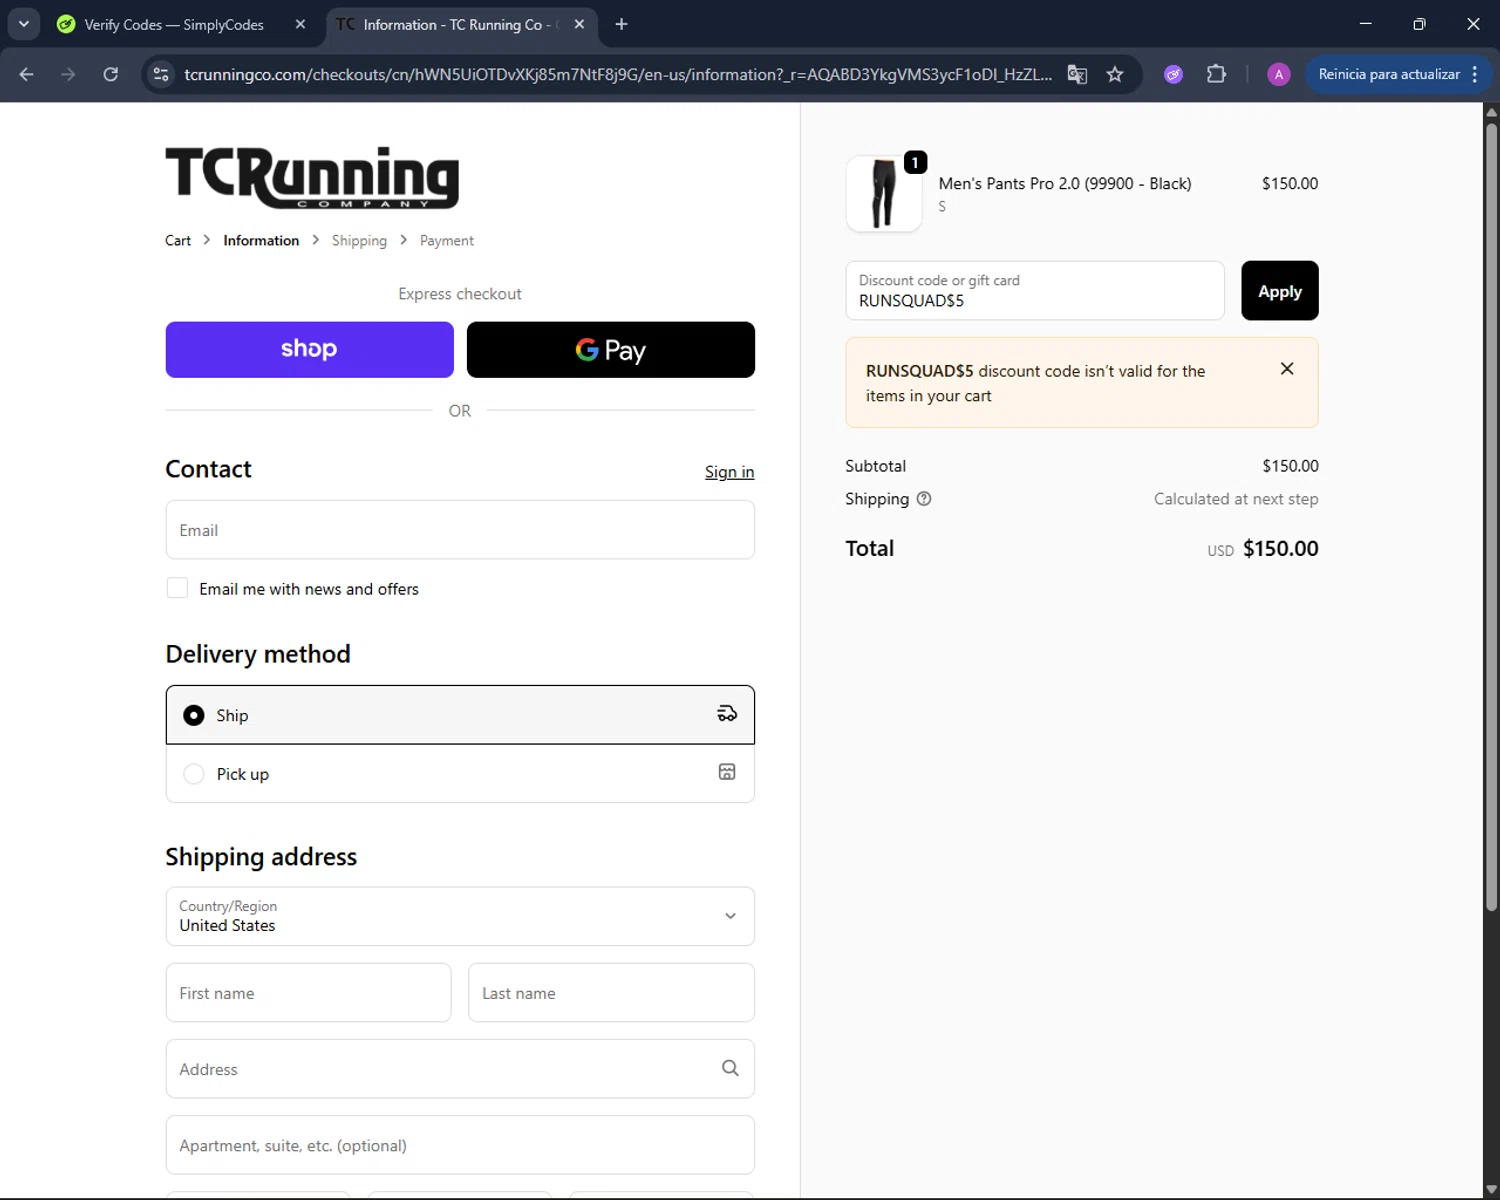Click the shipping truck icon in Ship row
Image resolution: width=1500 pixels, height=1200 pixels.
click(x=727, y=713)
